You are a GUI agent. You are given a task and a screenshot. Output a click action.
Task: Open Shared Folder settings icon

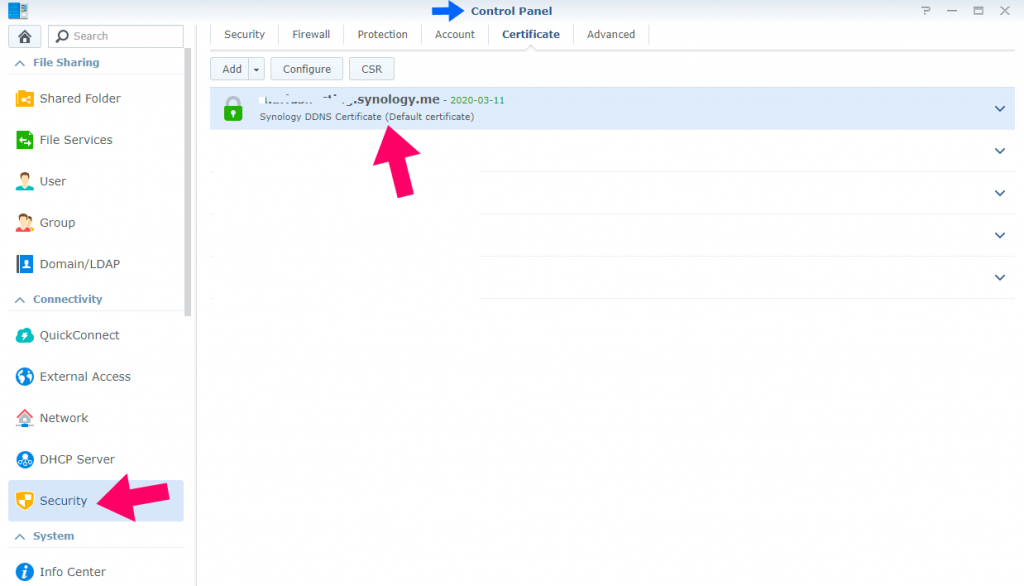pyautogui.click(x=25, y=99)
